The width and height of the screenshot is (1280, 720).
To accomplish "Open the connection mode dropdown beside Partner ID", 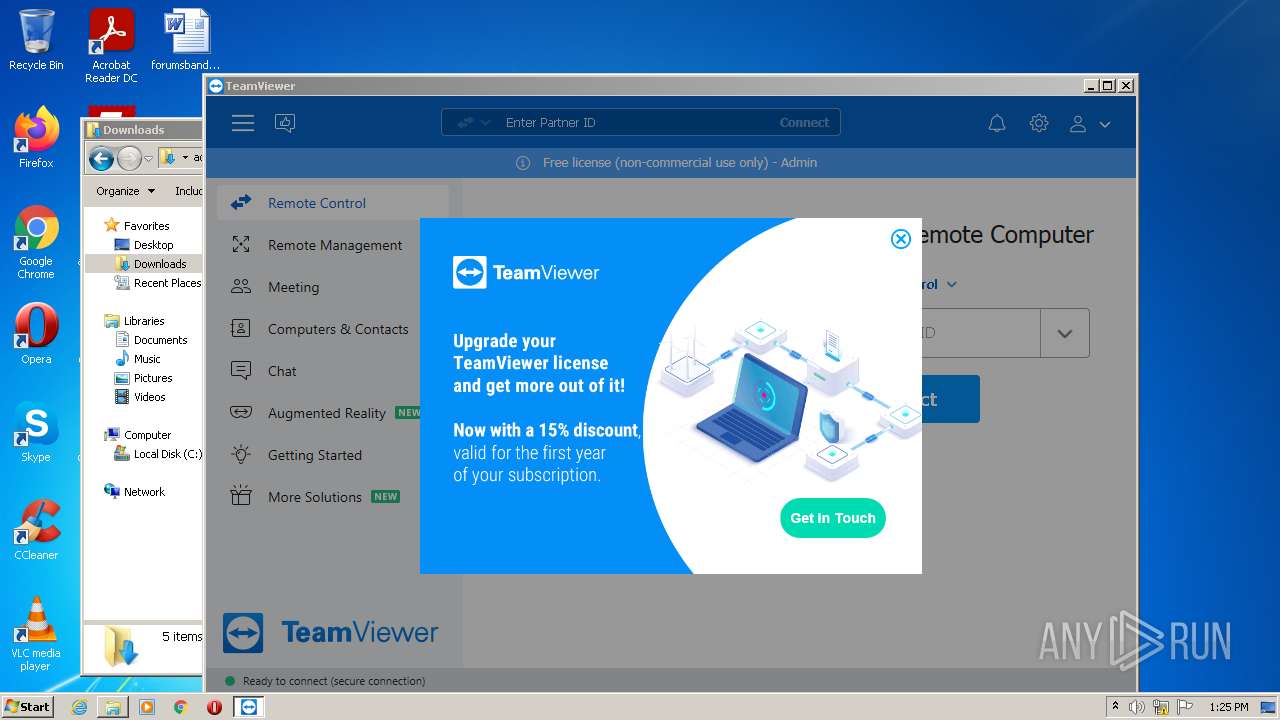I will point(474,122).
